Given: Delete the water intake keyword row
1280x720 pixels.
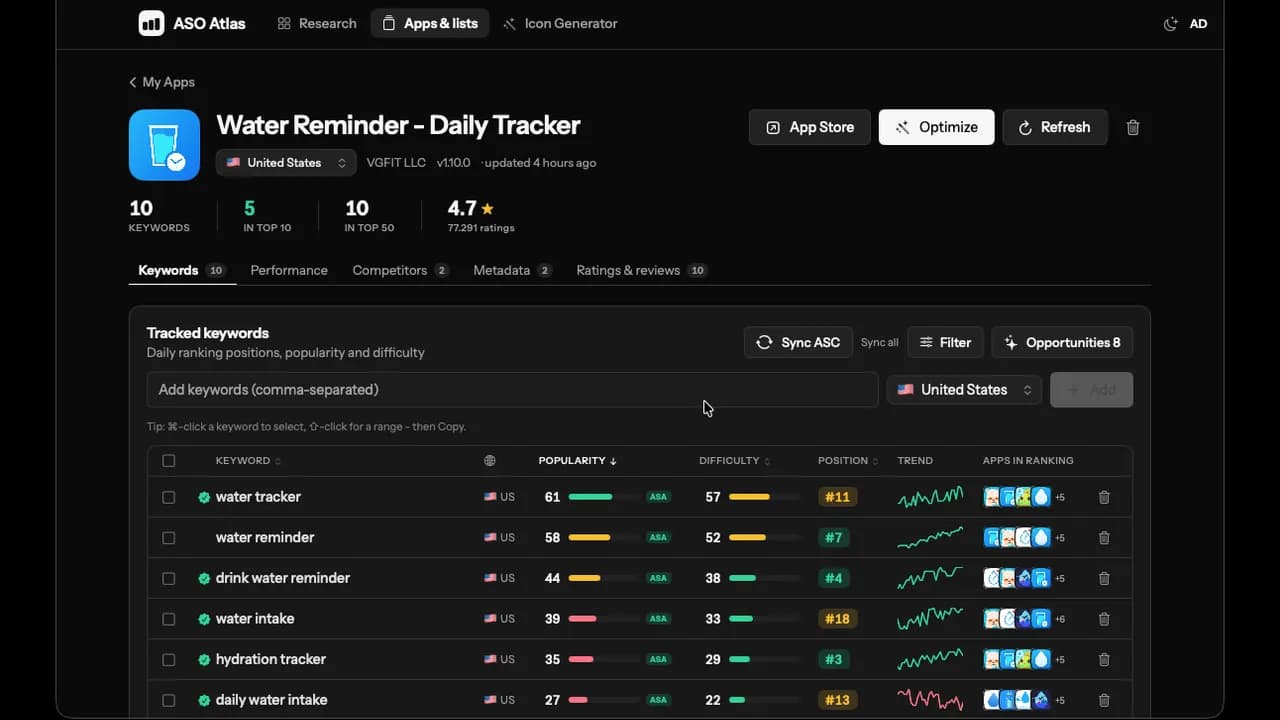Looking at the screenshot, I should pyautogui.click(x=1104, y=619).
